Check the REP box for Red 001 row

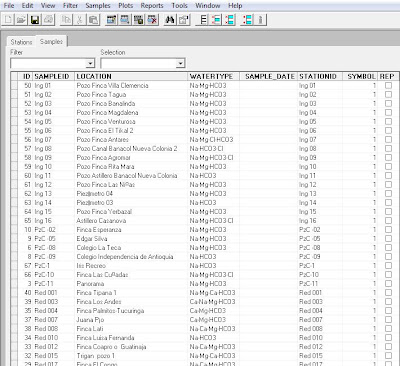pyautogui.click(x=388, y=293)
